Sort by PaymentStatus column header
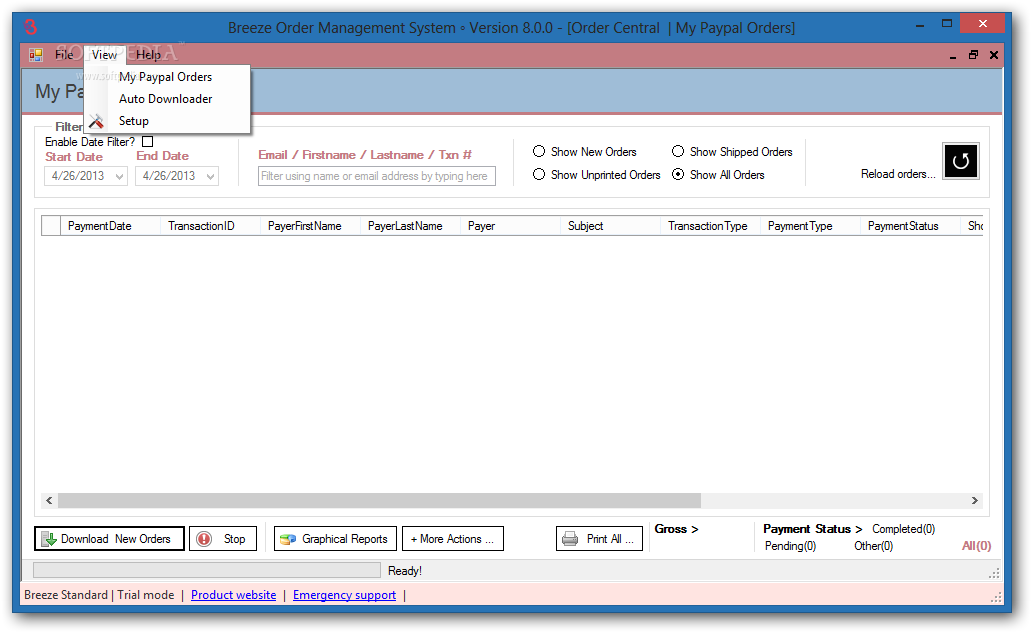 click(x=910, y=226)
